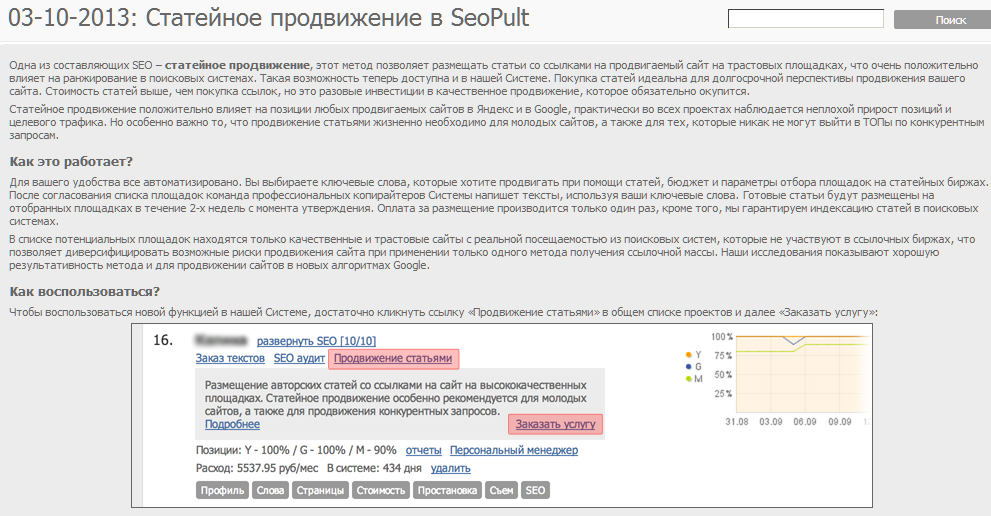
Task: Open the развернуть SEO [10/10] link
Action: click(x=316, y=341)
